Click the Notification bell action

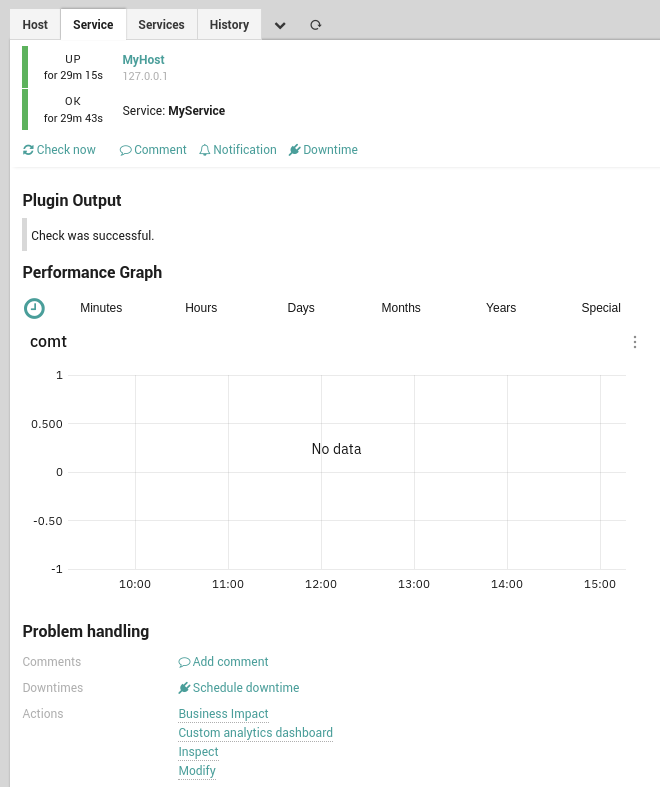click(237, 150)
